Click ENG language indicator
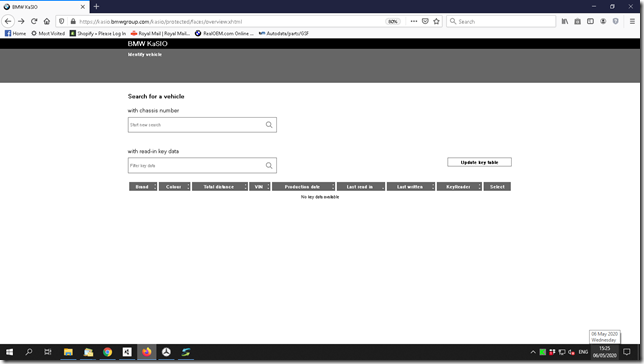644x364 pixels. (x=583, y=352)
